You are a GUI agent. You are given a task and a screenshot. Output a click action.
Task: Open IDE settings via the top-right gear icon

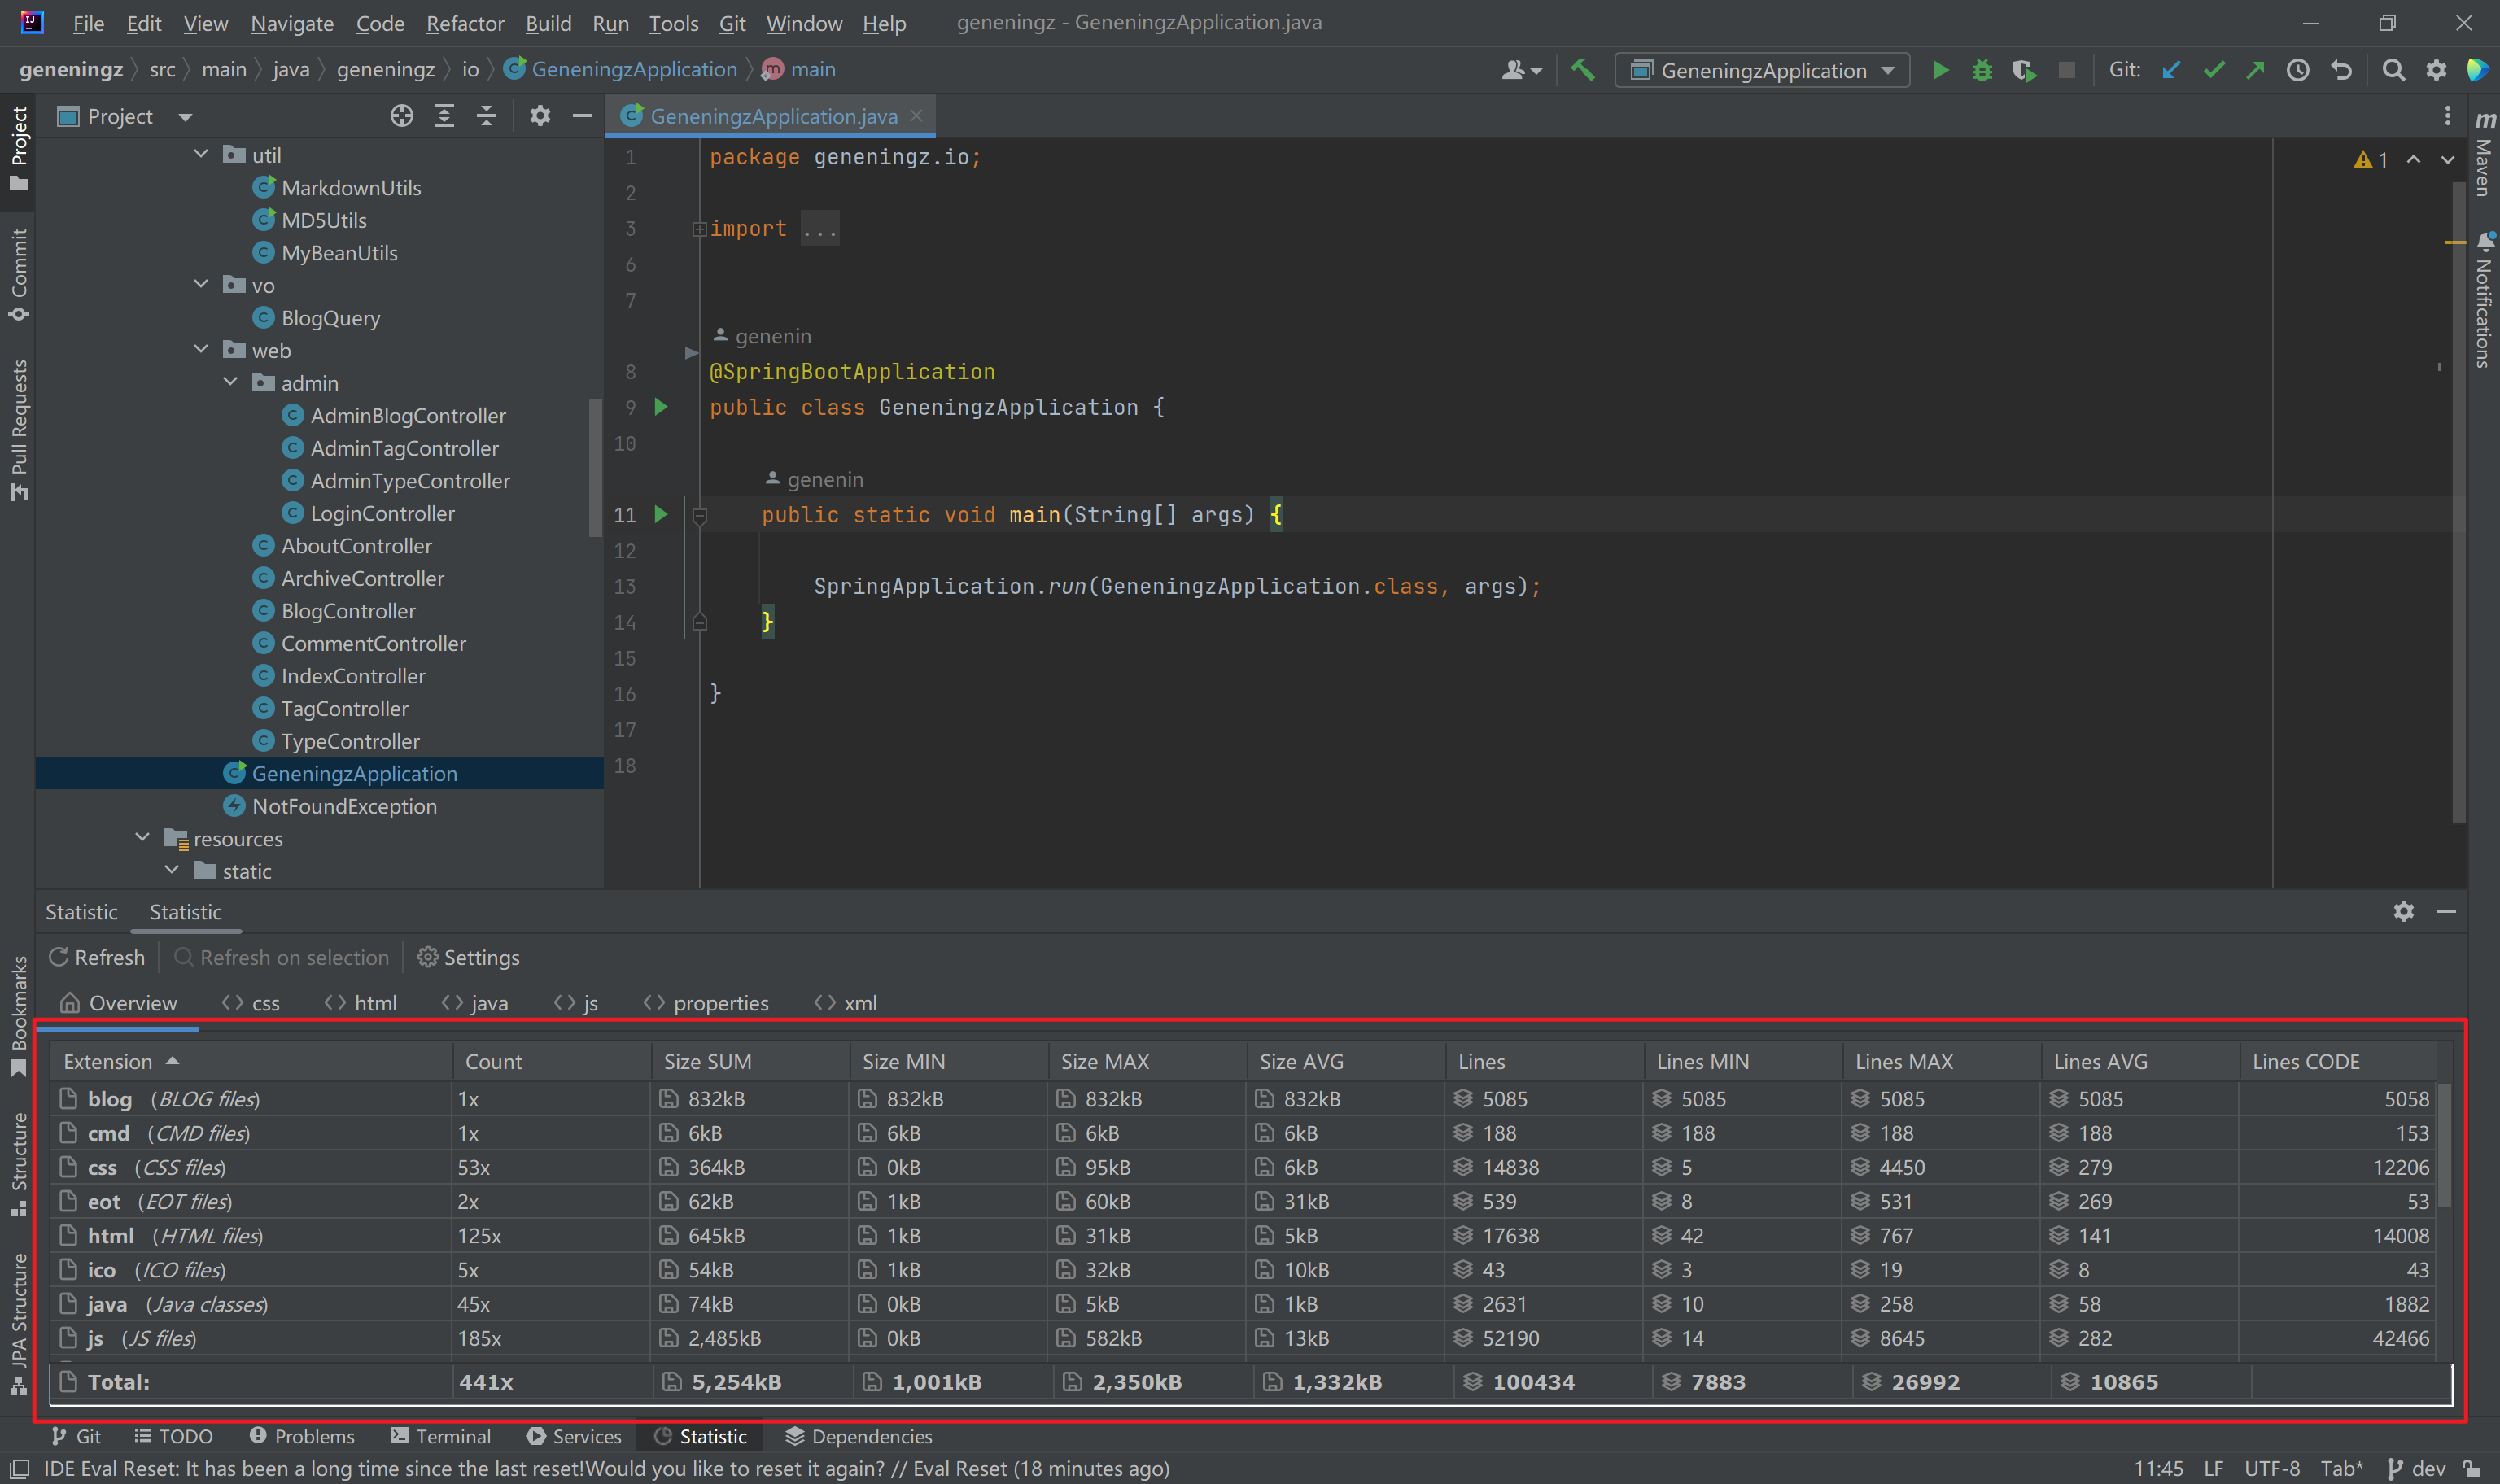[2436, 70]
